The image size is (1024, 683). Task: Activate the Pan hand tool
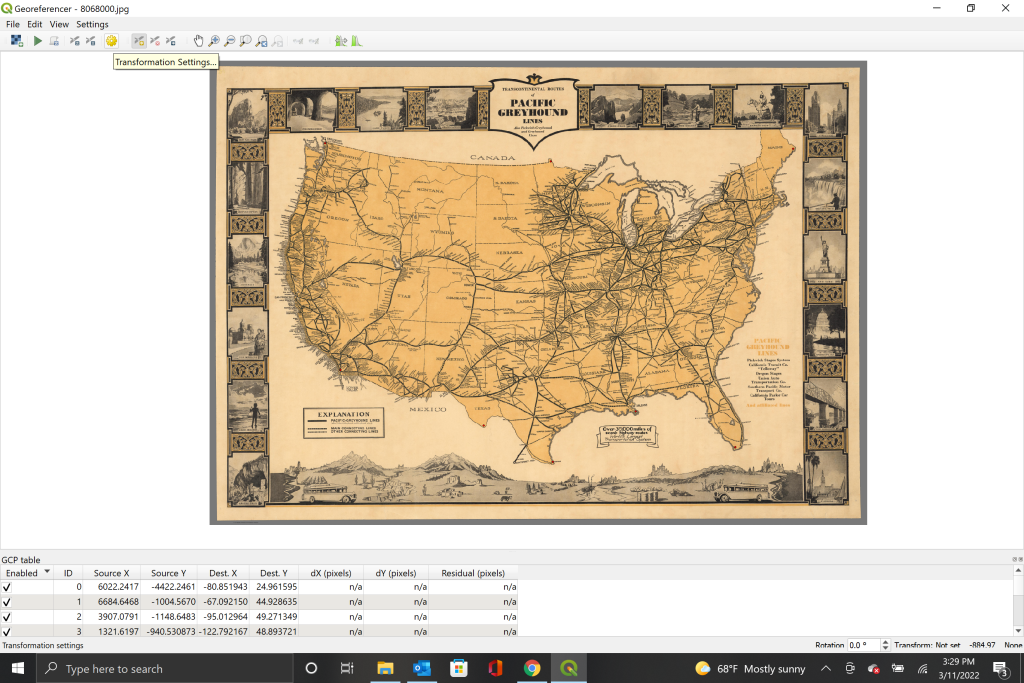(198, 41)
